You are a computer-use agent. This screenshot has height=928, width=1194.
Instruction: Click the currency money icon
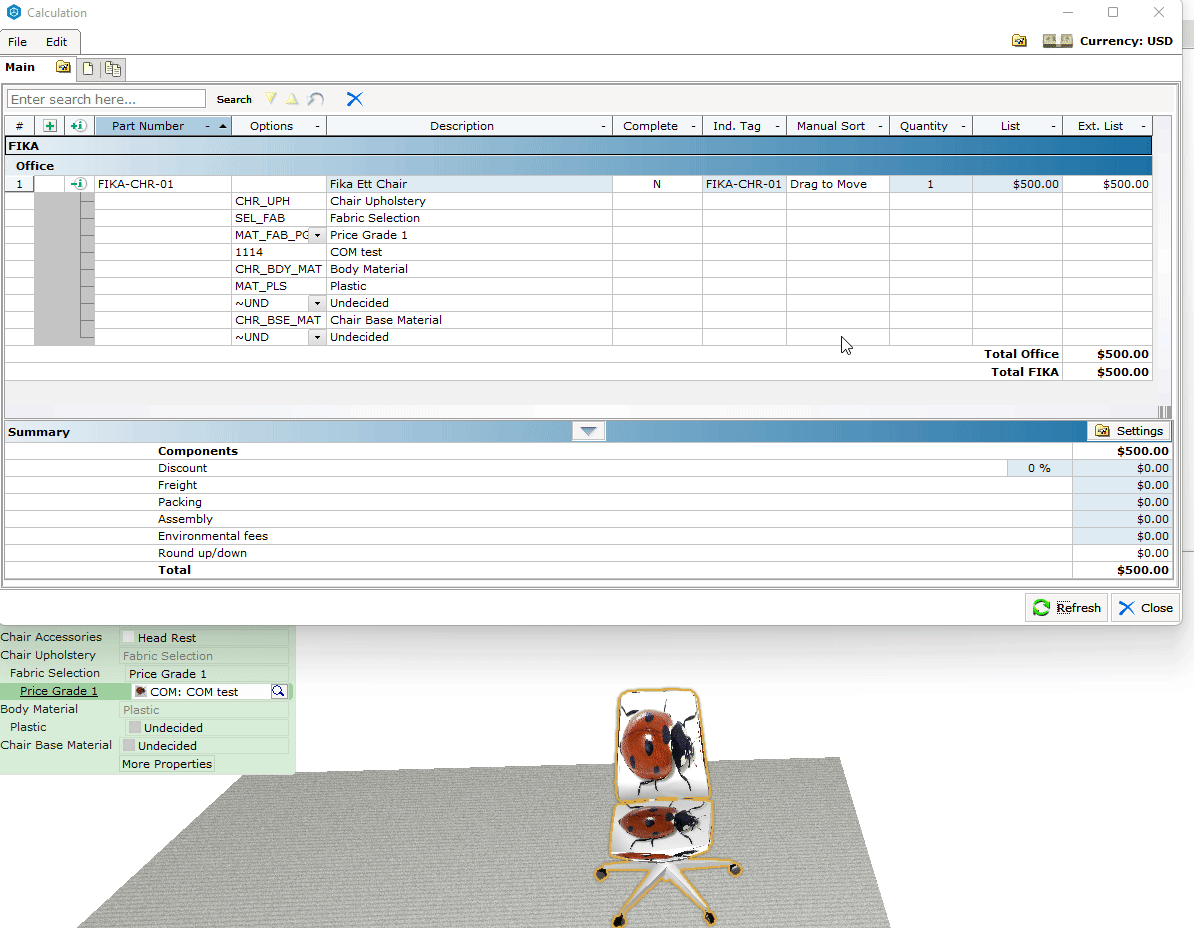click(x=1057, y=40)
